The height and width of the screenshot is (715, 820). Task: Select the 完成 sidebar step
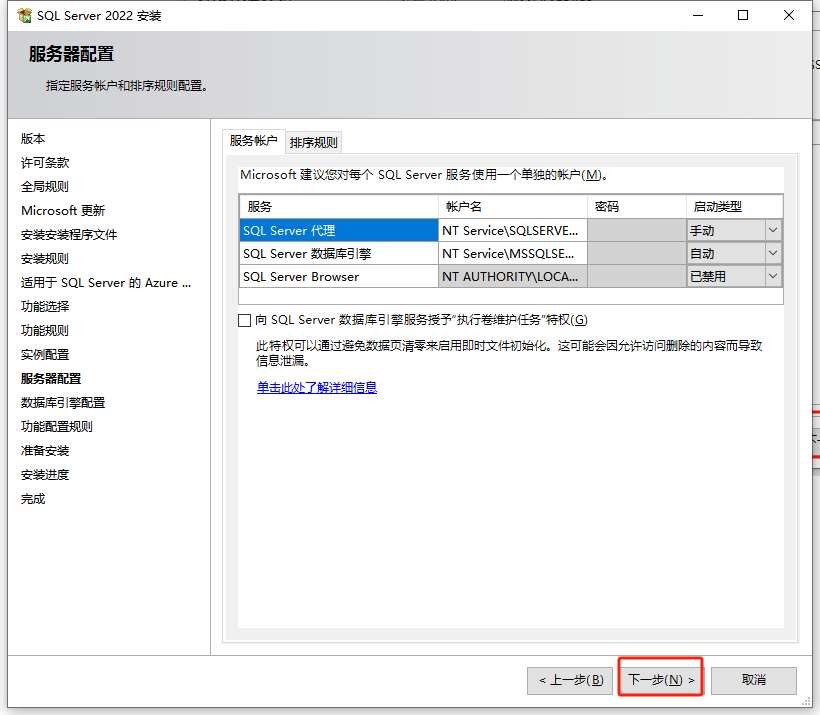(33, 499)
